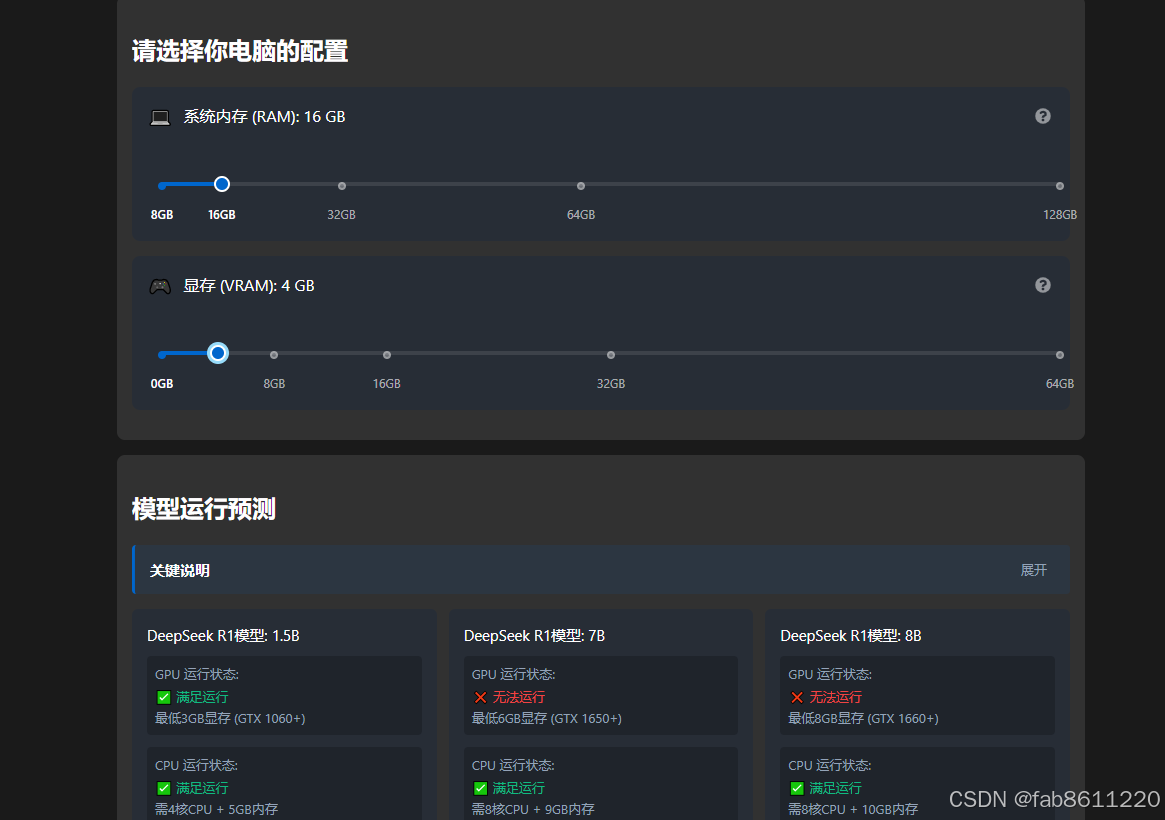Click the help icon for VRAM

[x=1042, y=285]
